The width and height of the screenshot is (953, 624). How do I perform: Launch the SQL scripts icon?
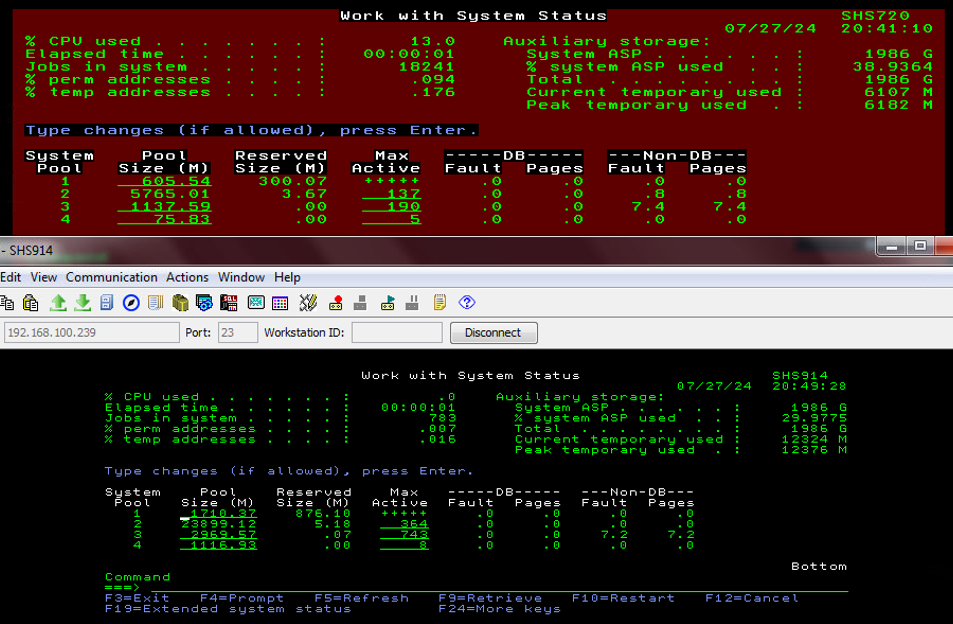click(229, 302)
